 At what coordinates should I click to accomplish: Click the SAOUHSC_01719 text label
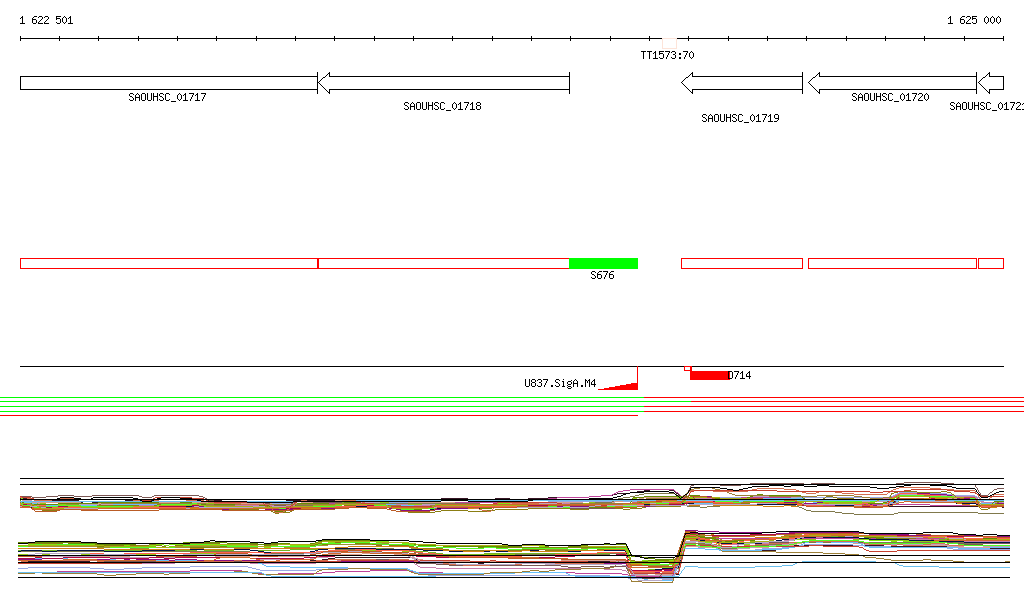pos(740,118)
